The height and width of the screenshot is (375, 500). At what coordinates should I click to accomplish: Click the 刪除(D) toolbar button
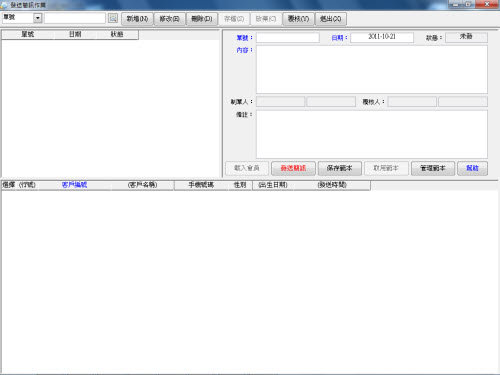[x=202, y=19]
